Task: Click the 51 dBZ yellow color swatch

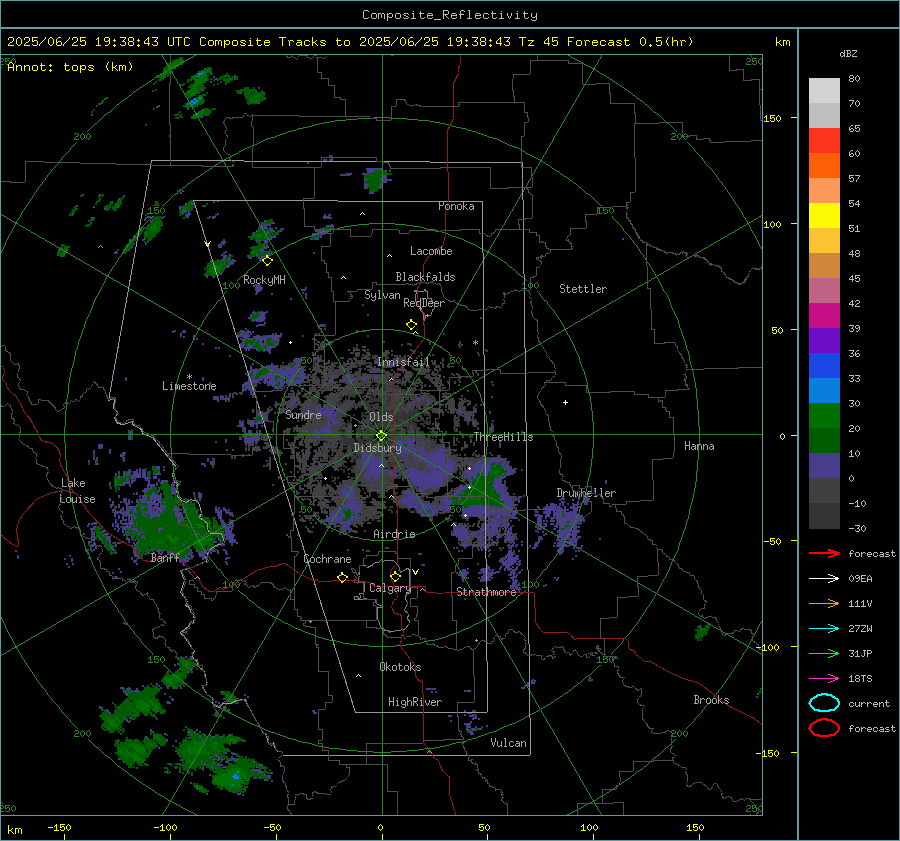Action: pos(824,215)
